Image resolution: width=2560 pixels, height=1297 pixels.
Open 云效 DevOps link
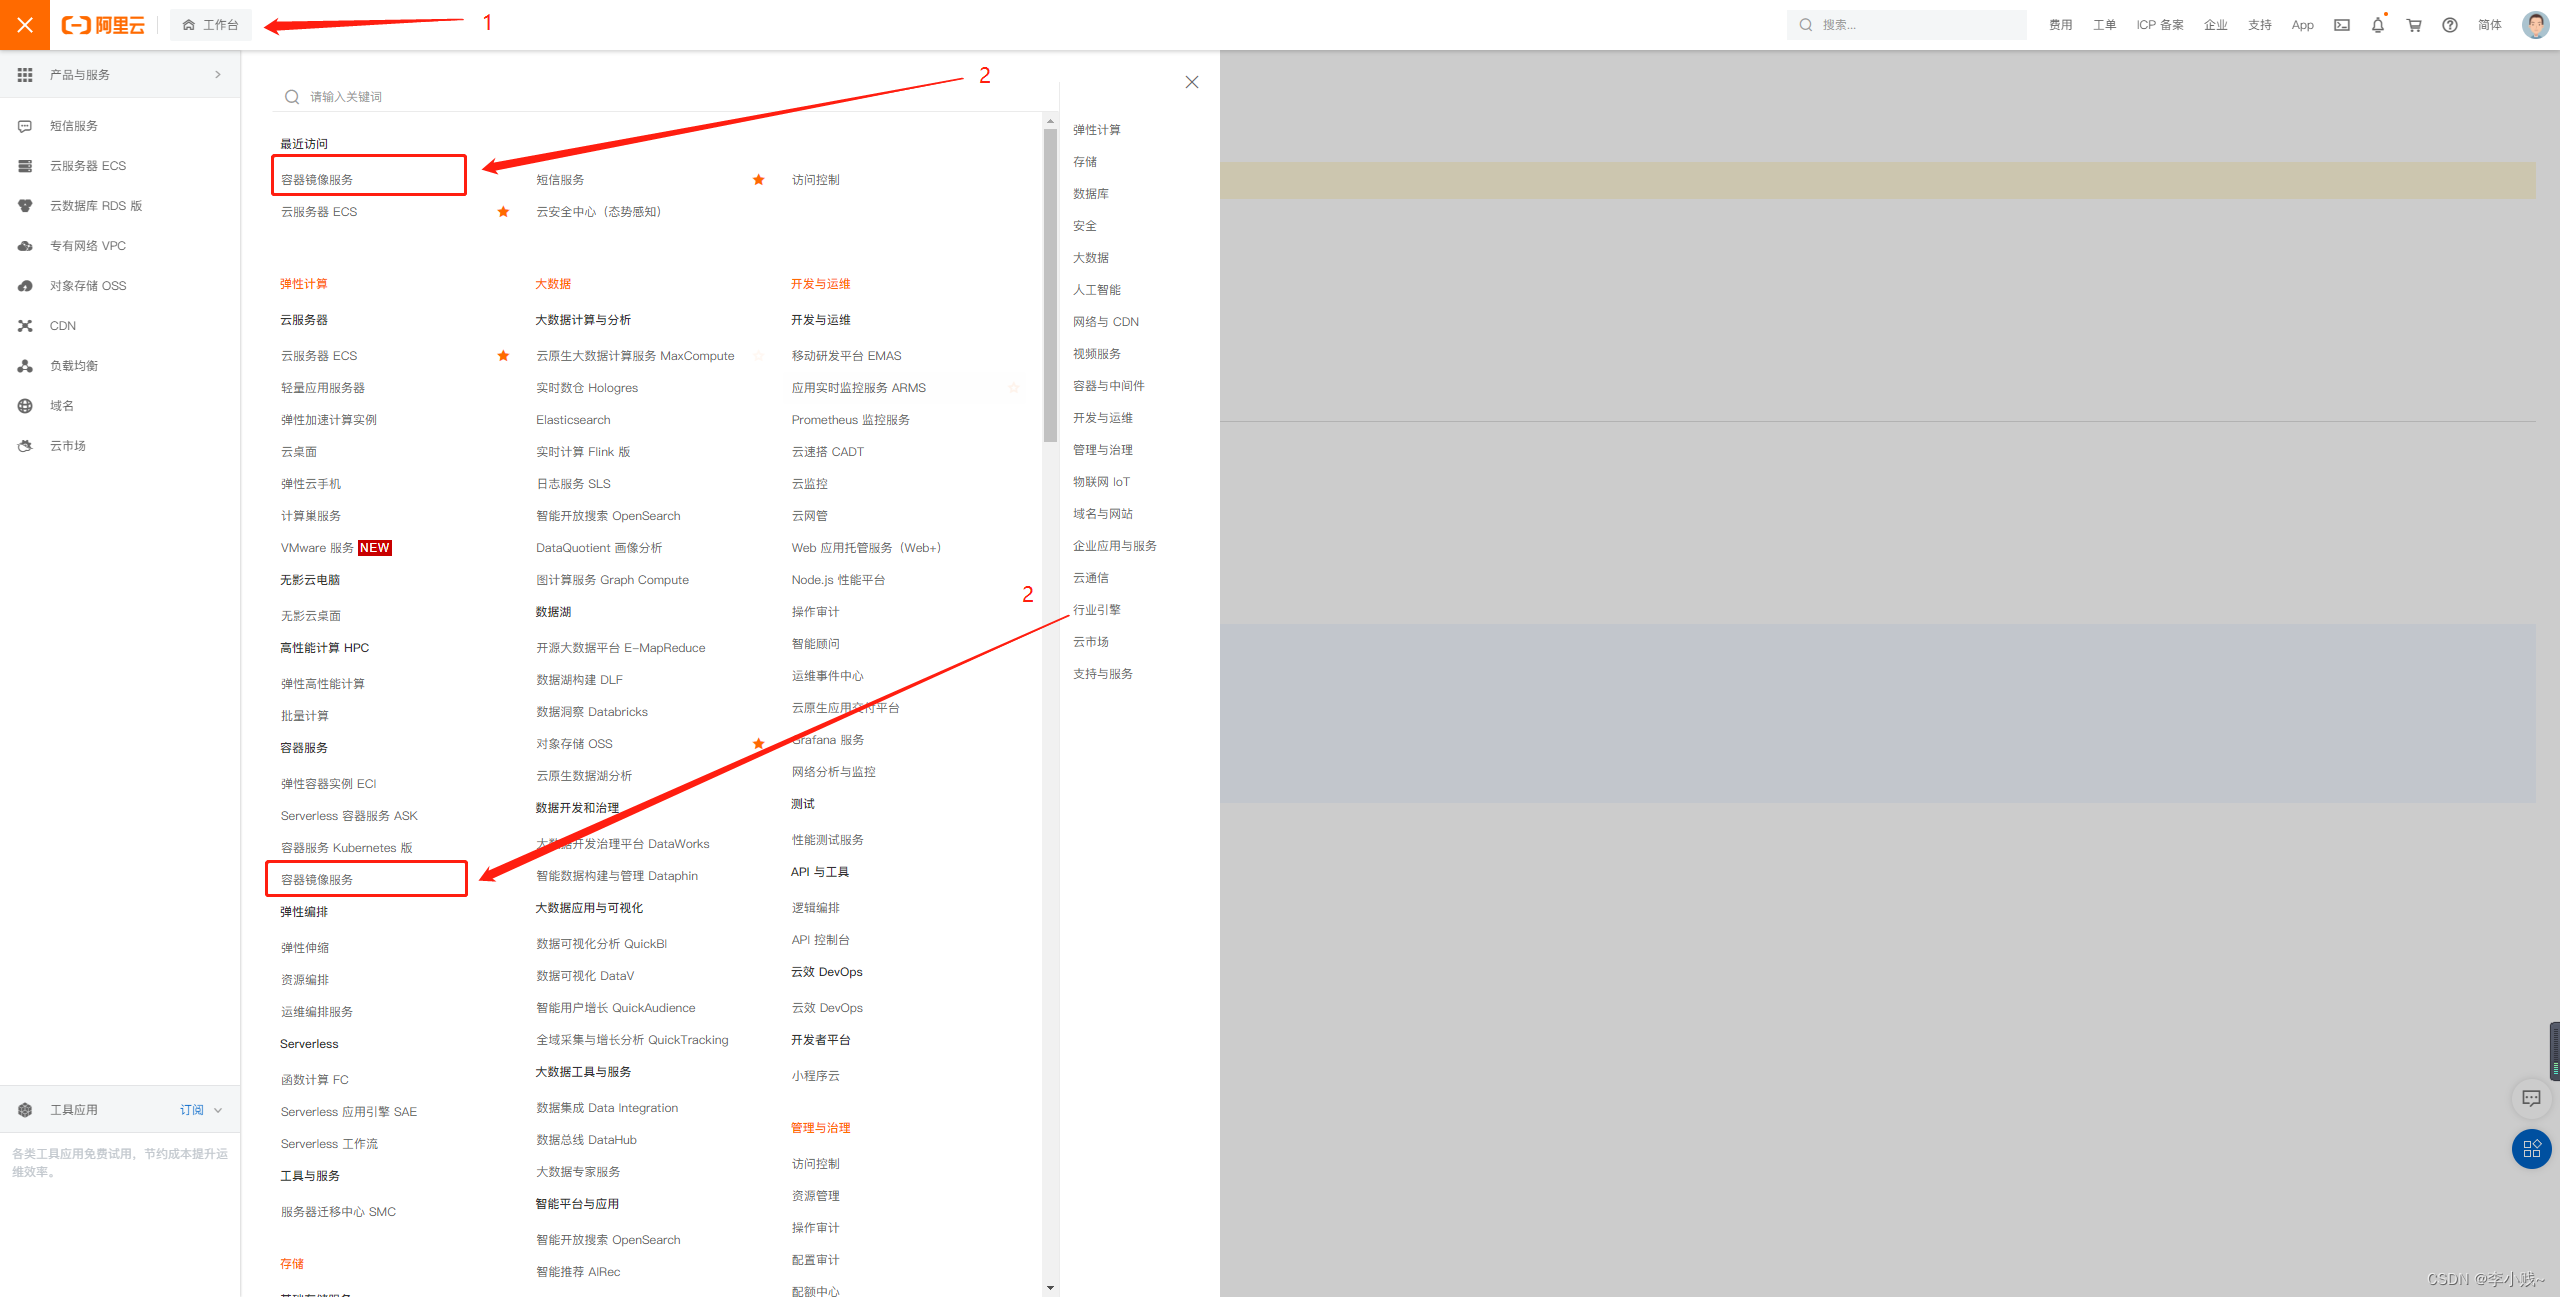[827, 1008]
